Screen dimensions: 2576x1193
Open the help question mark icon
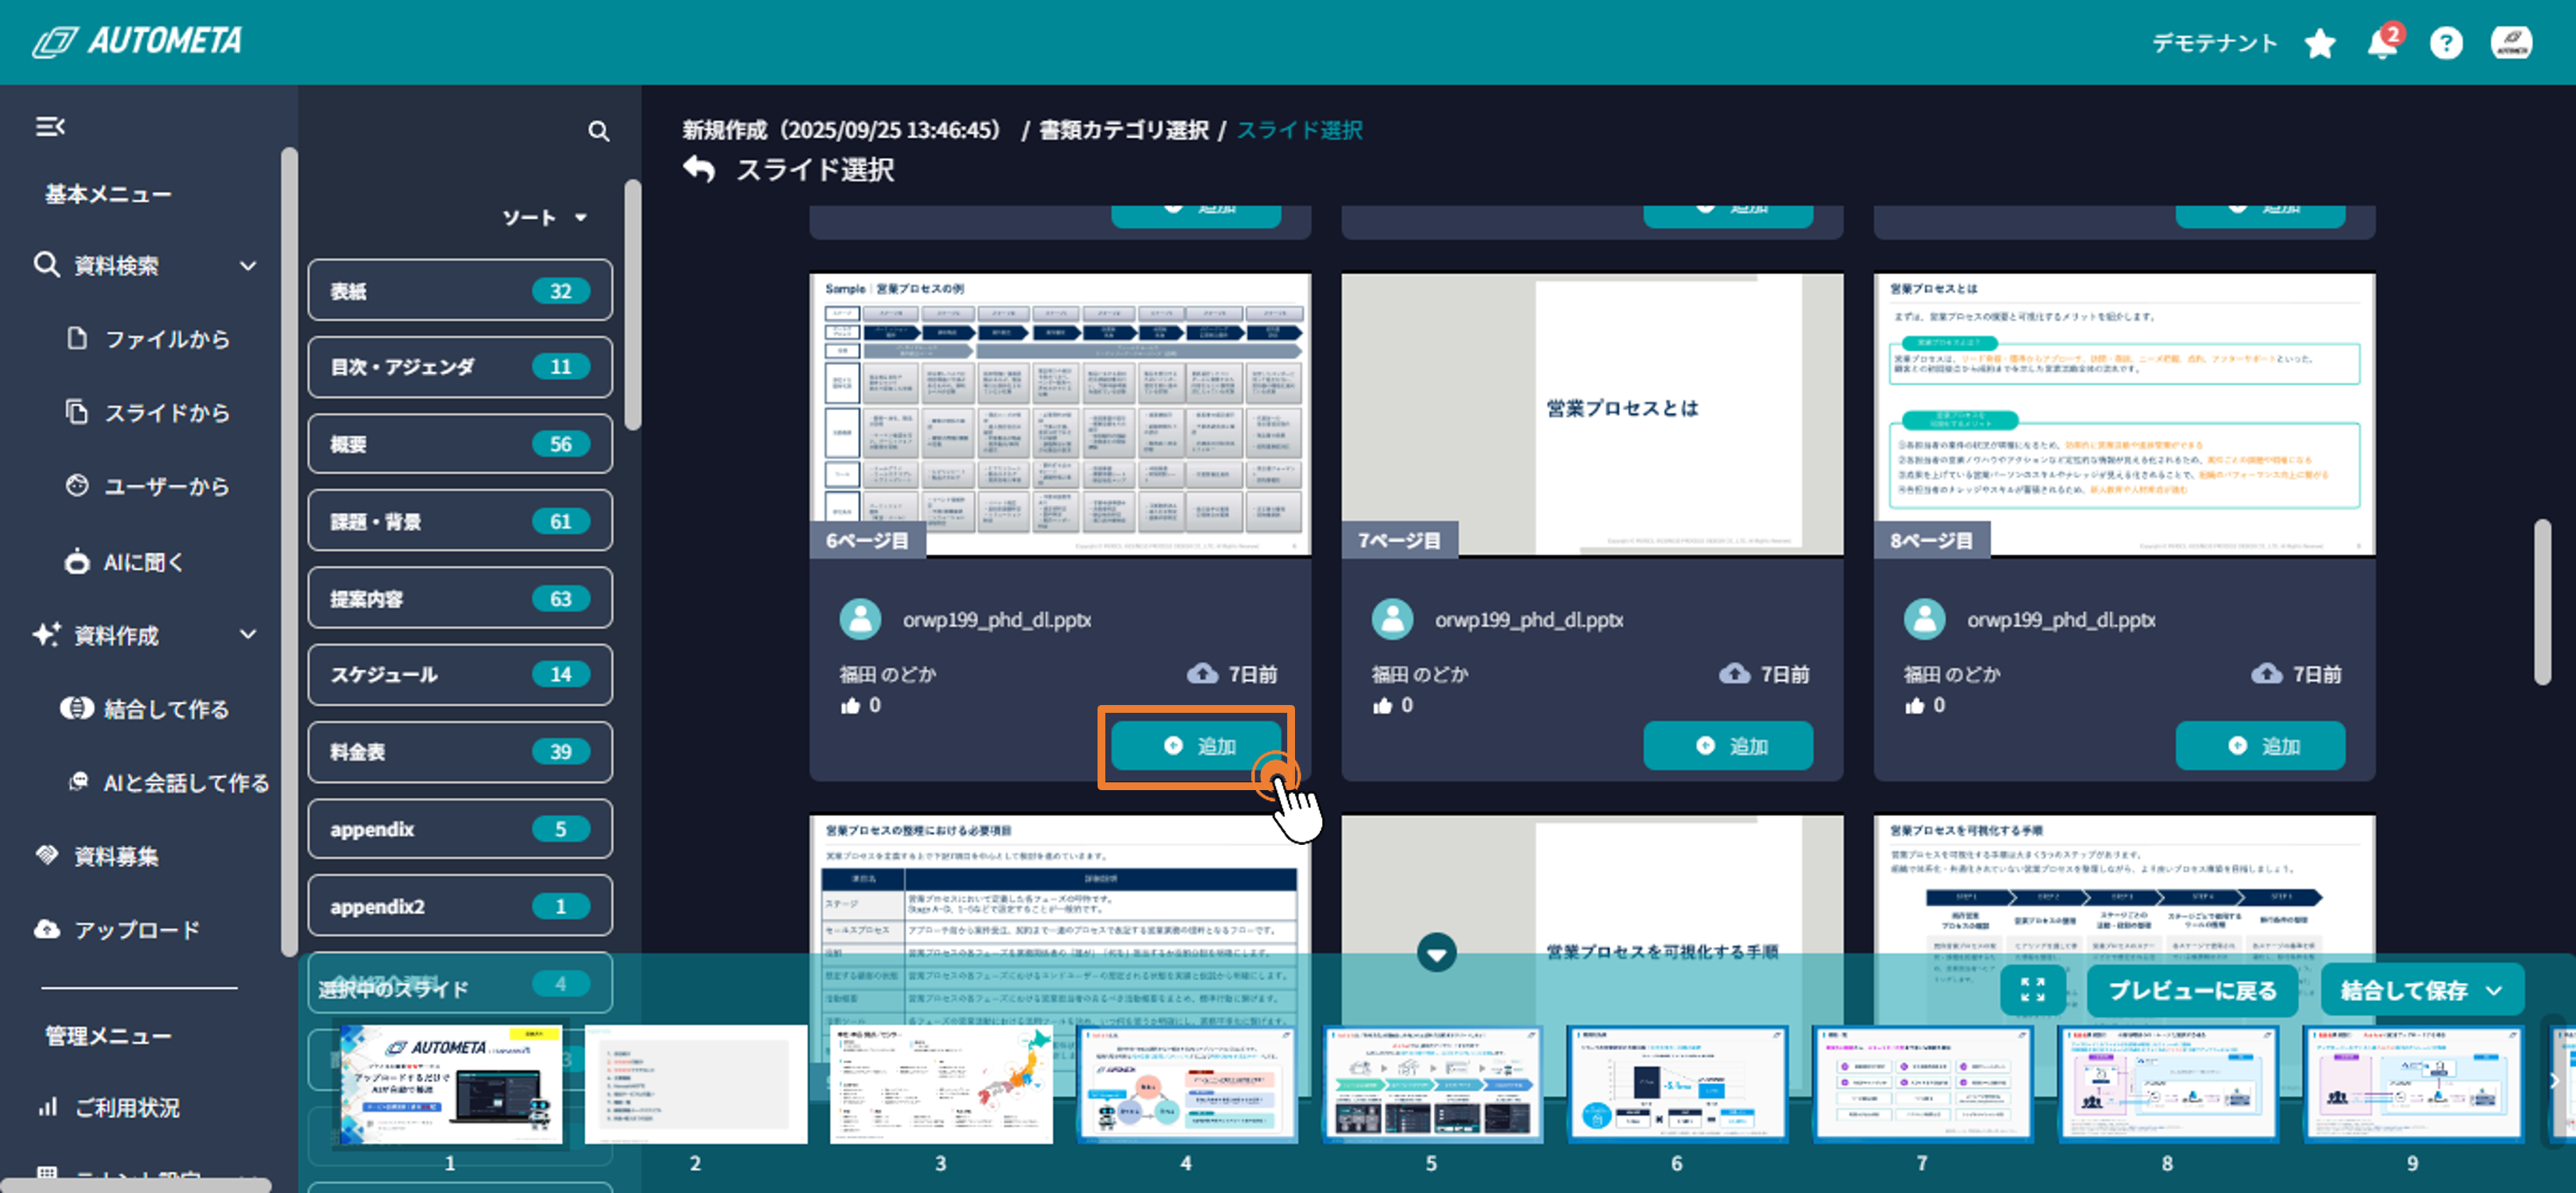point(2445,44)
